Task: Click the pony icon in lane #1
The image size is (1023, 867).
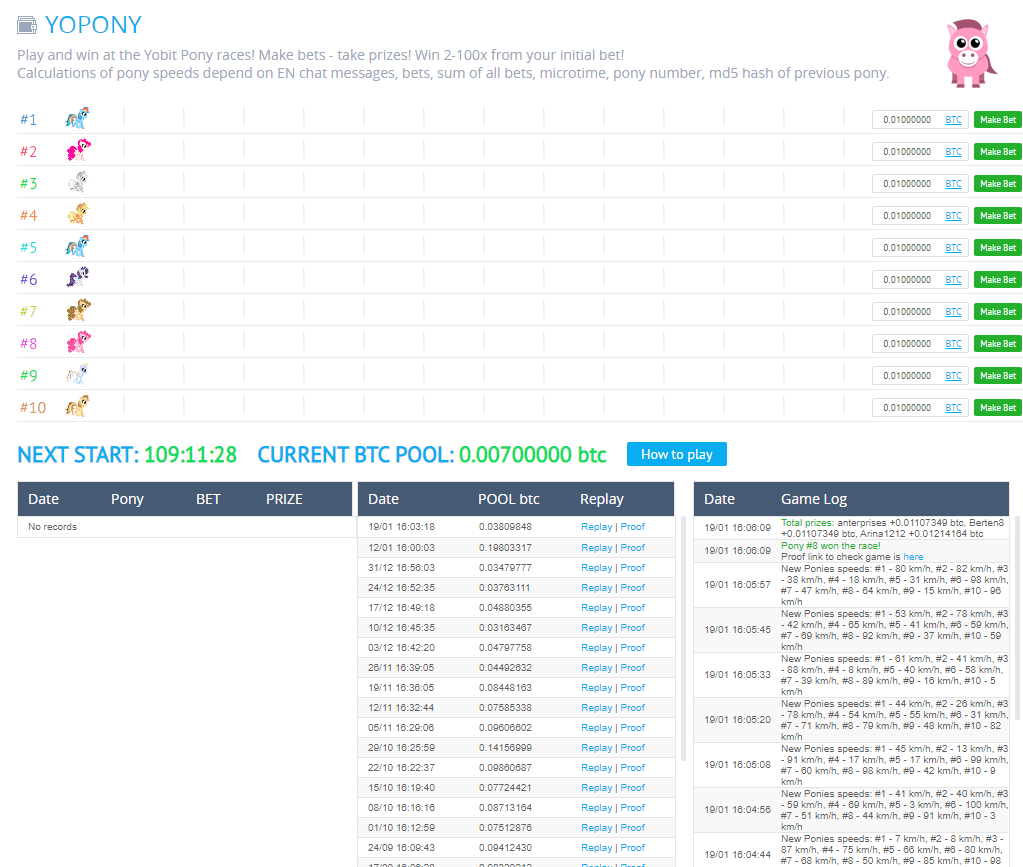Action: coord(77,119)
